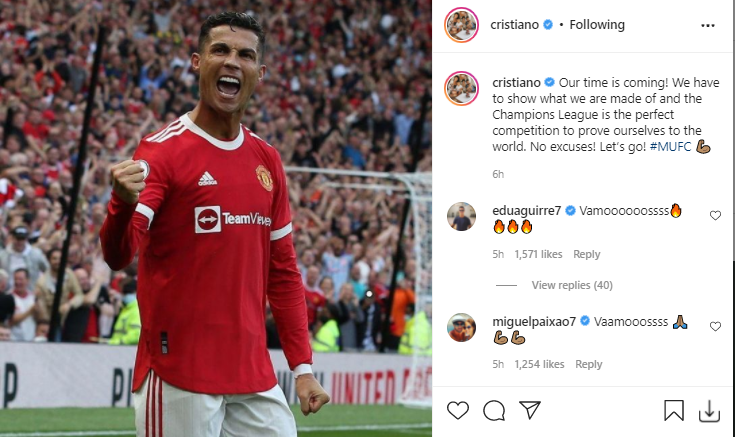The width and height of the screenshot is (735, 437).
Task: Open the three-dot more options menu
Action: point(708,25)
